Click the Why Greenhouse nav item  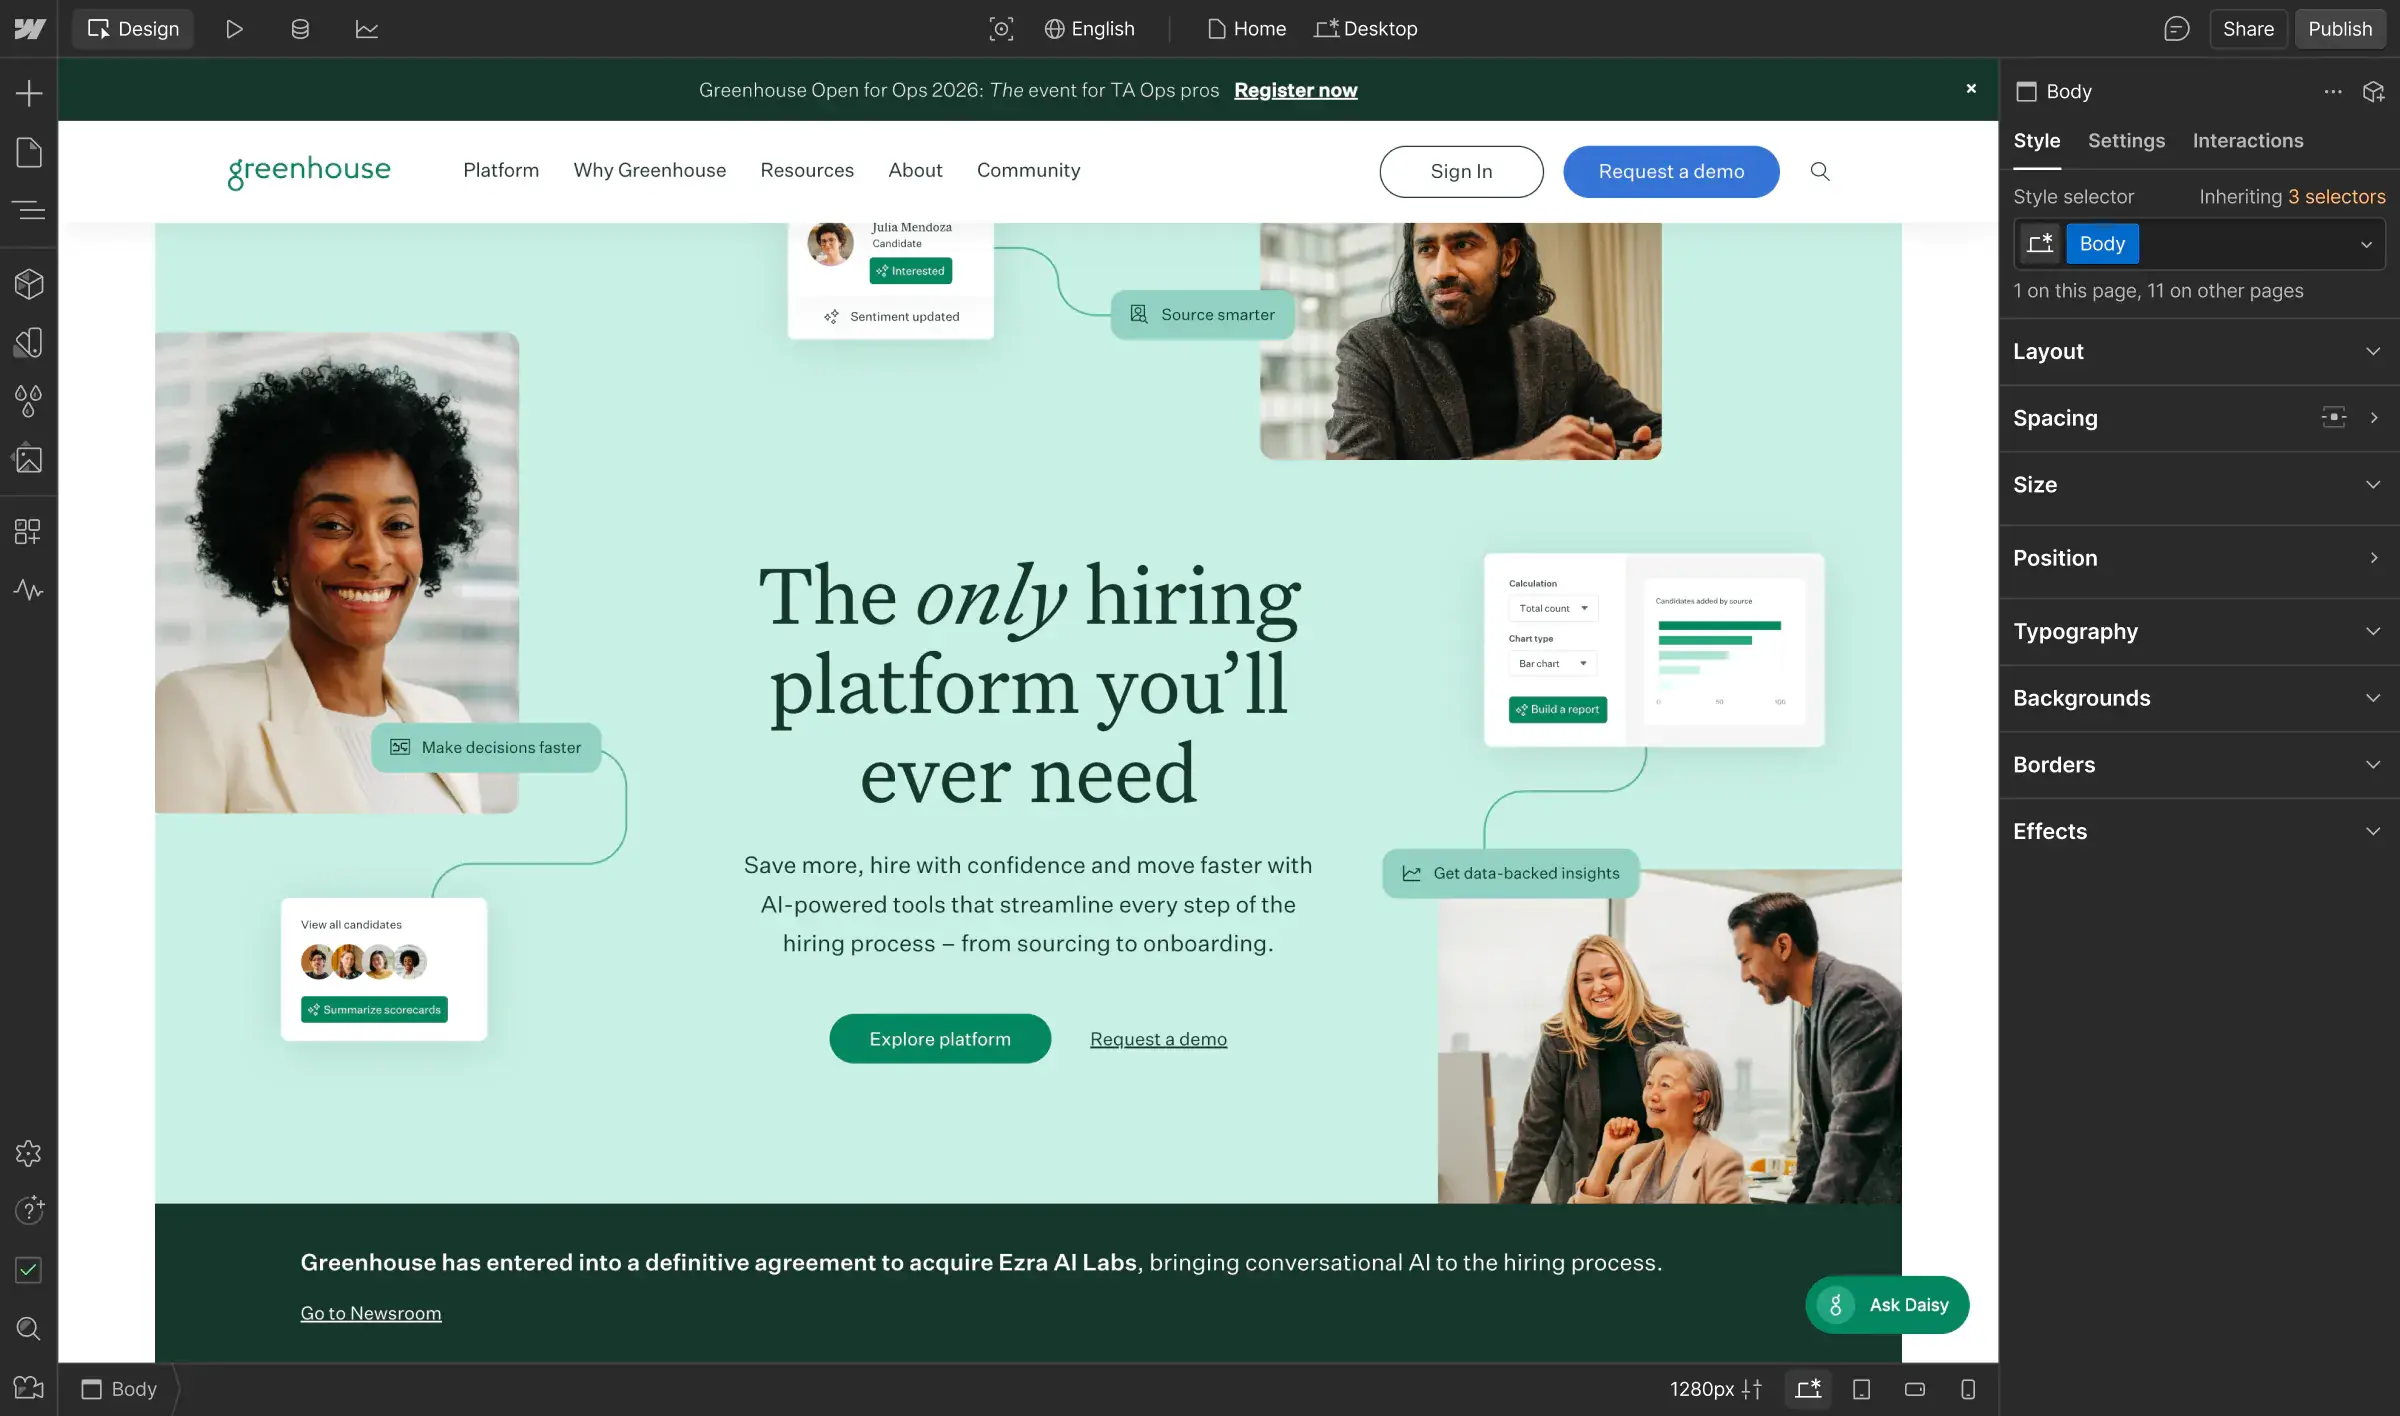tap(650, 170)
